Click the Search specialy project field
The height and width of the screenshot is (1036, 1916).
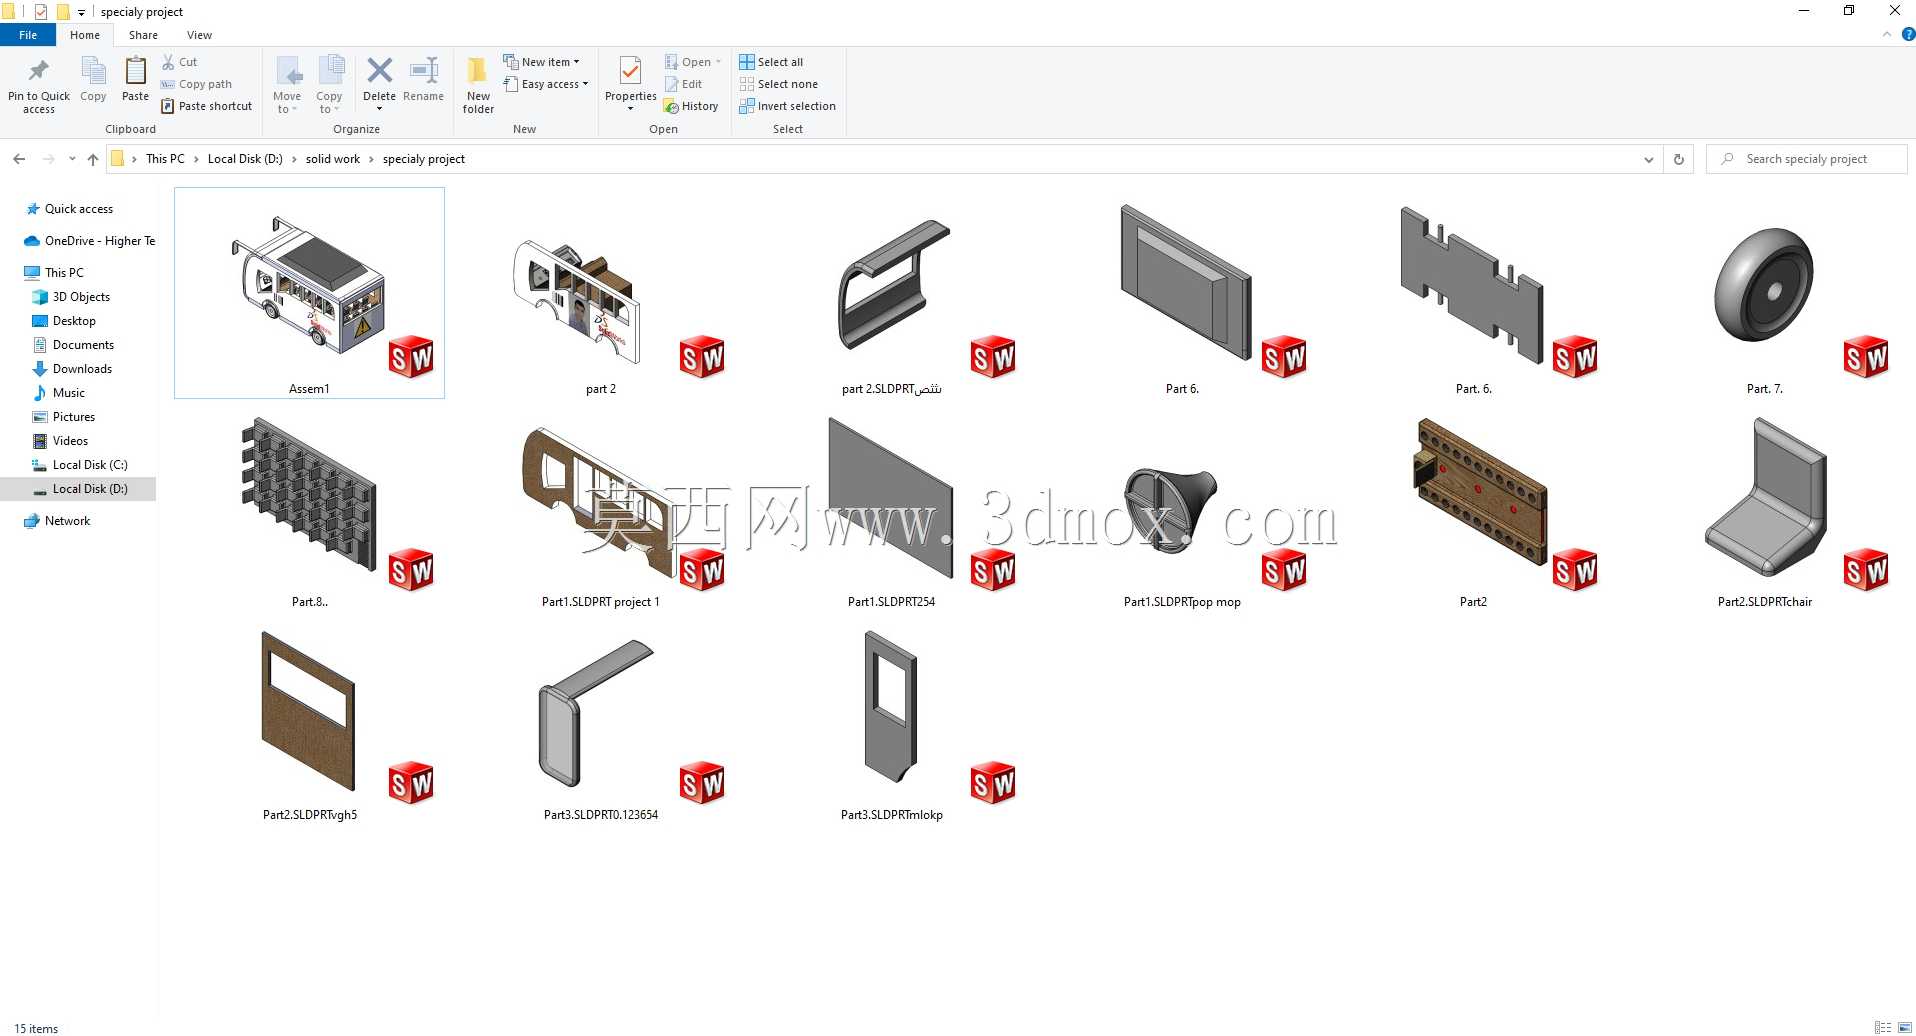click(x=1807, y=159)
